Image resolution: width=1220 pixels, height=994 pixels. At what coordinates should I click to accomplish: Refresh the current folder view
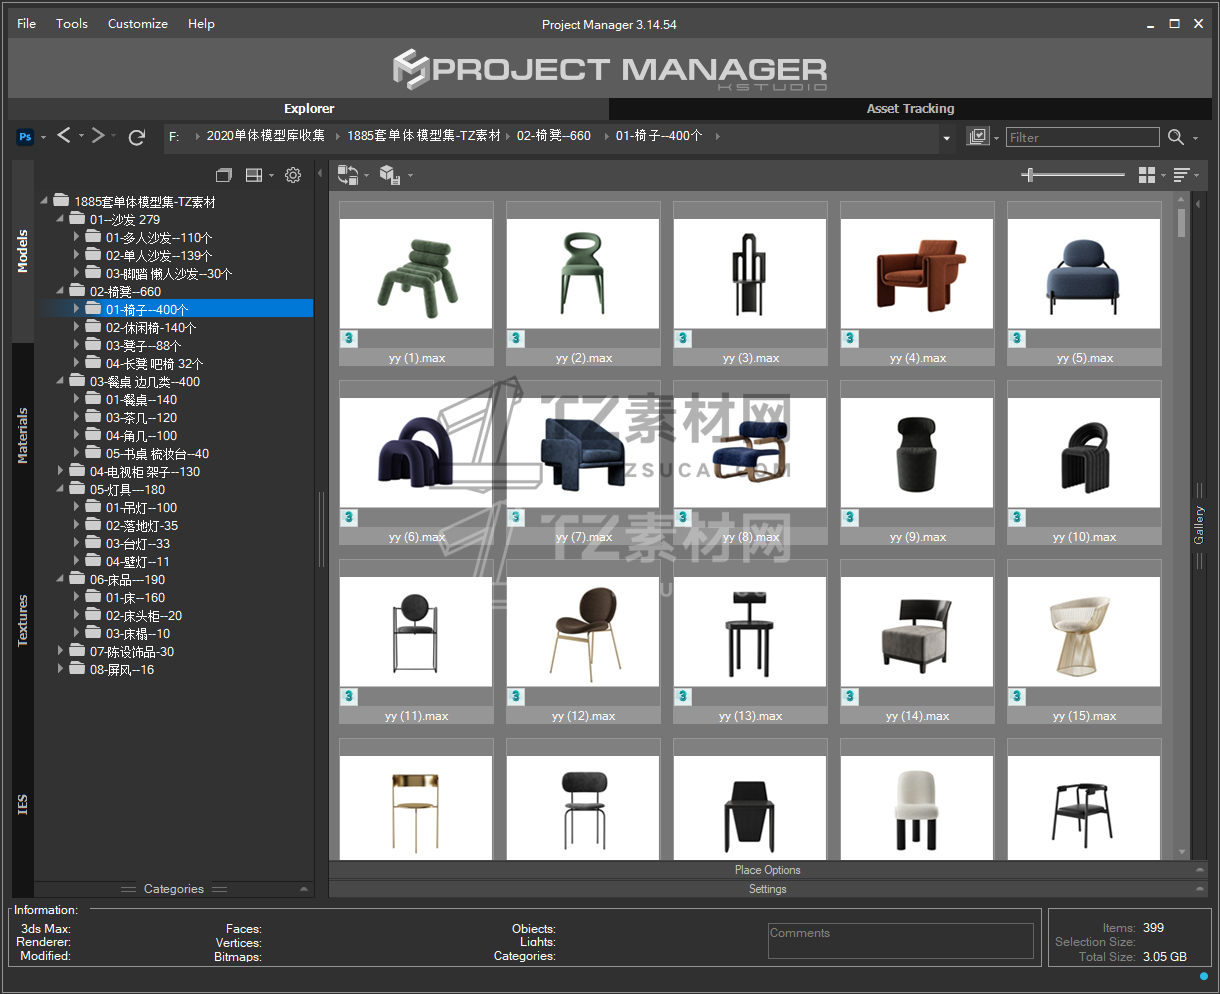coord(137,137)
